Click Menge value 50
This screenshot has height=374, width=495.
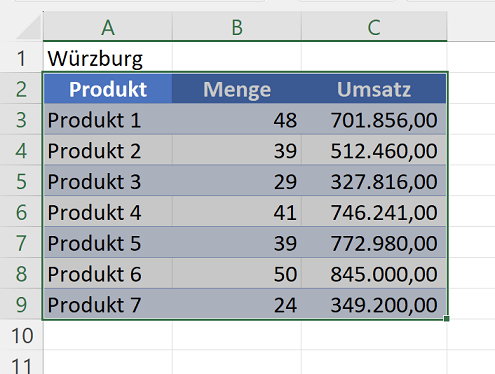237,274
